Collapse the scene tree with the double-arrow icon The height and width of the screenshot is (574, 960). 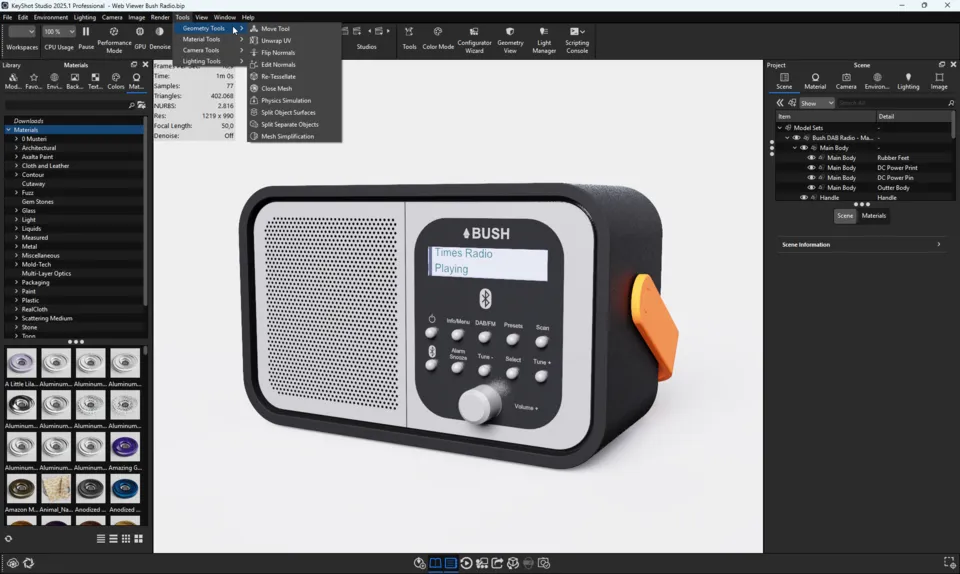coord(780,103)
